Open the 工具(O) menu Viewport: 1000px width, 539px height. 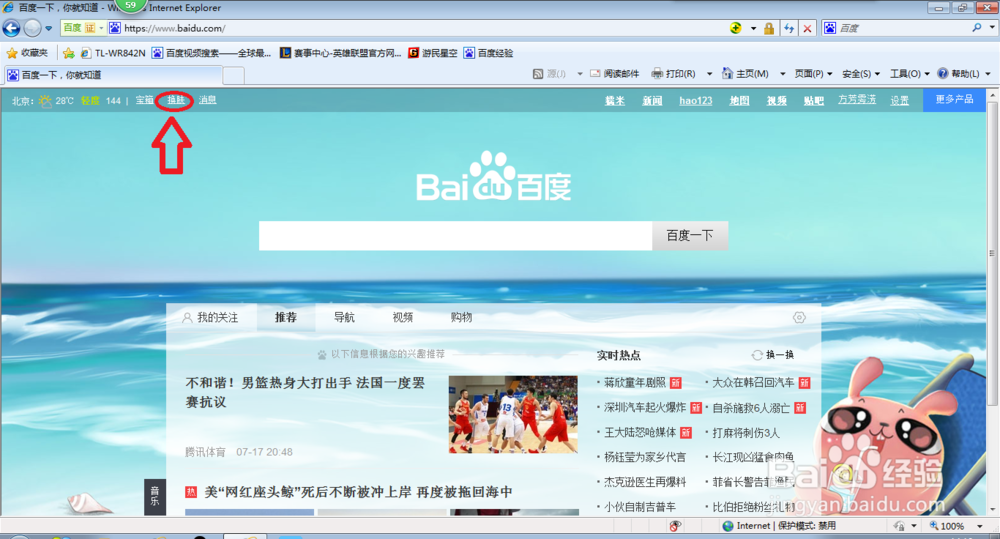pos(909,74)
